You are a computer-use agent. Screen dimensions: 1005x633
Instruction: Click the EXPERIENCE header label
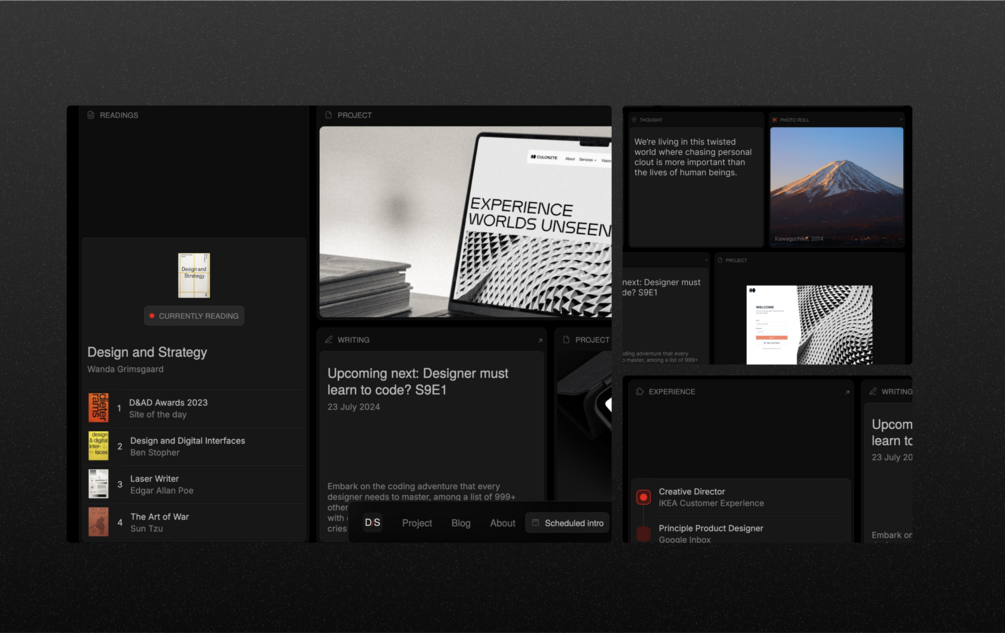[x=672, y=391]
